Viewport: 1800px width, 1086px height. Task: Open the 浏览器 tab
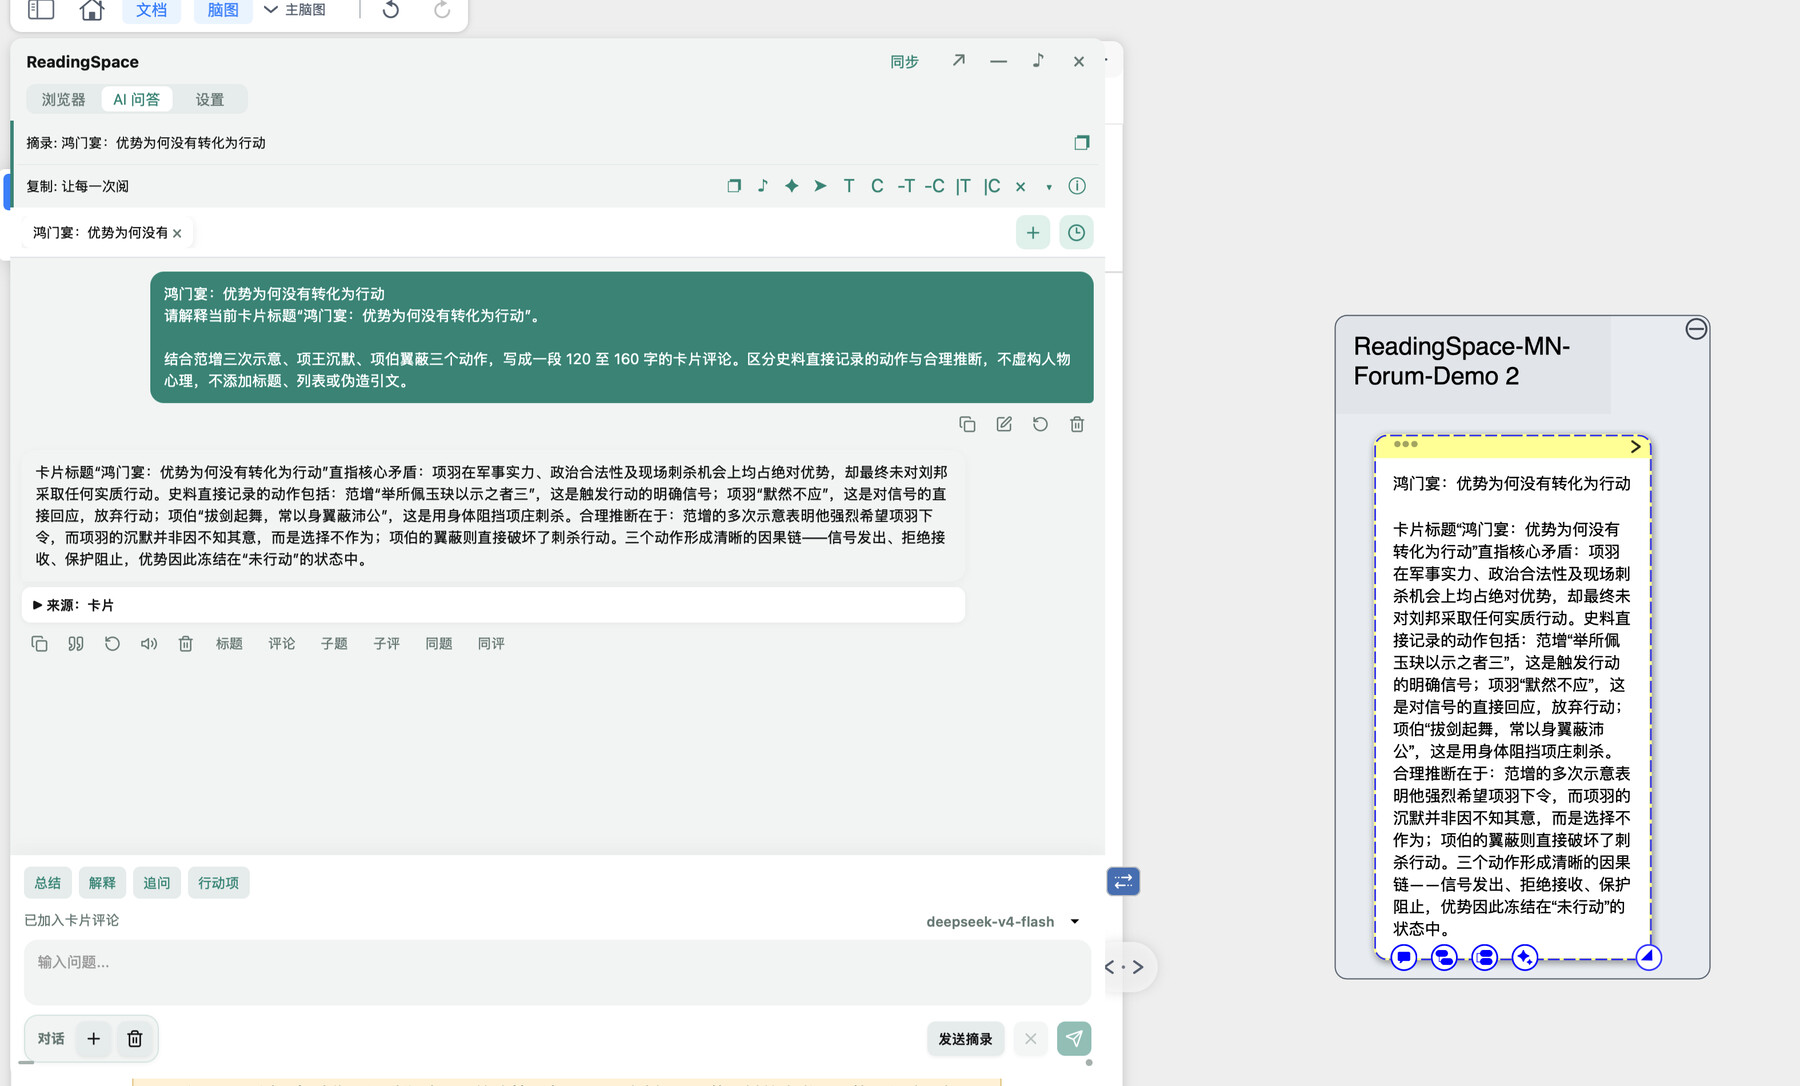(x=64, y=99)
